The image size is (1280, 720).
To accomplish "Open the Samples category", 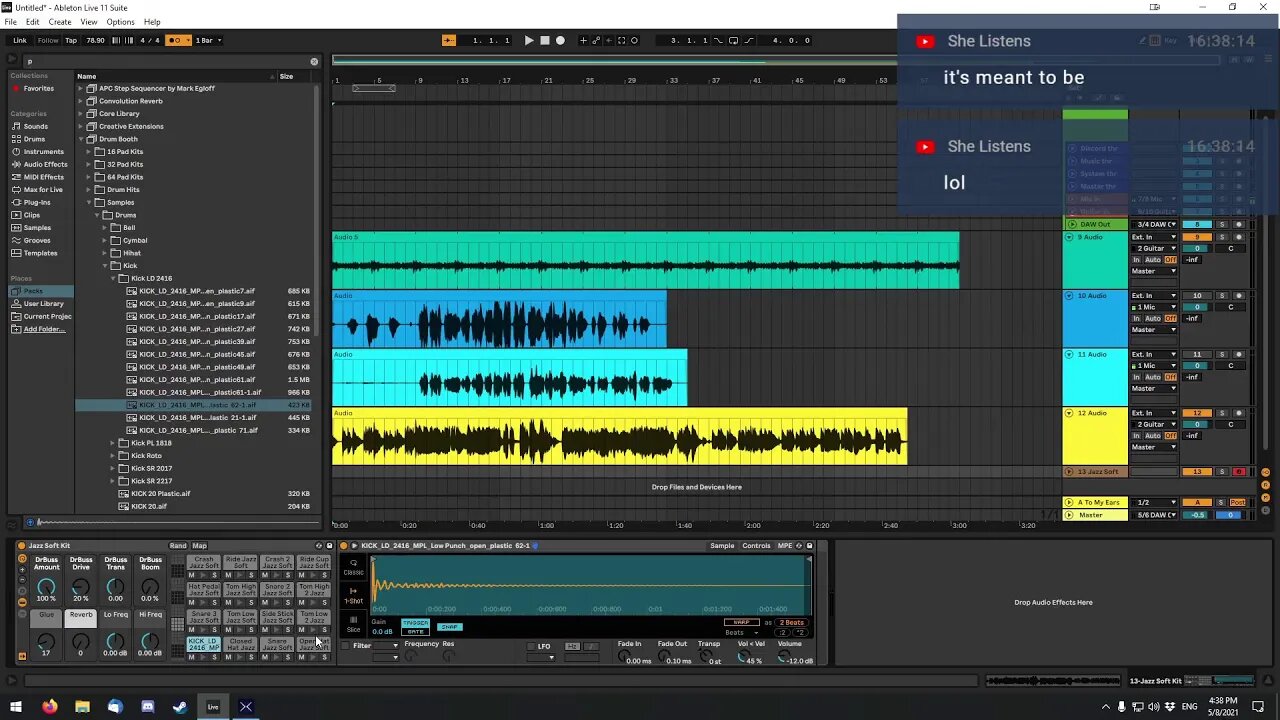I will tap(37, 228).
